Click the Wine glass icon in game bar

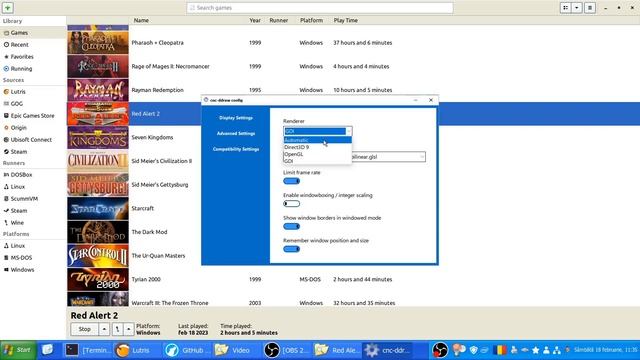click(x=118, y=329)
